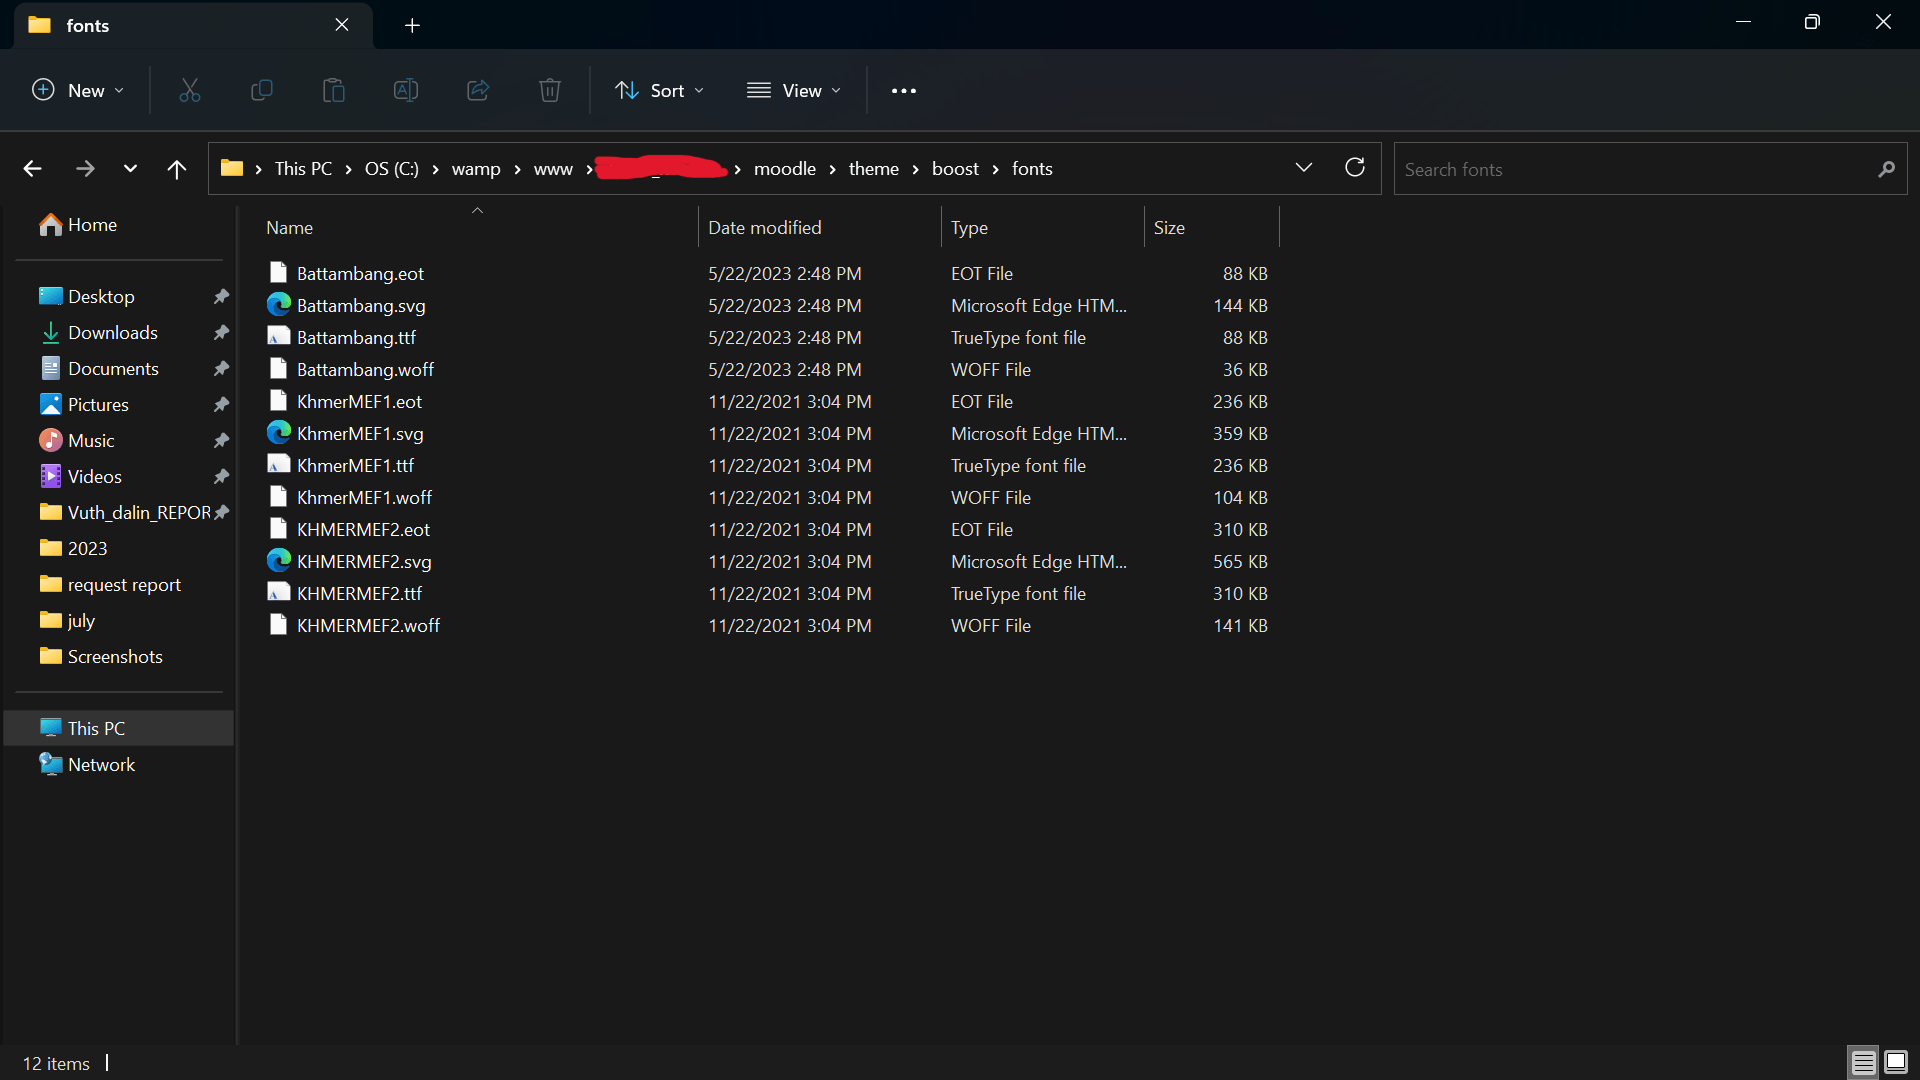This screenshot has height=1080, width=1920.
Task: Click the font icon of KHMERMEF2.ttf
Action: coord(278,593)
